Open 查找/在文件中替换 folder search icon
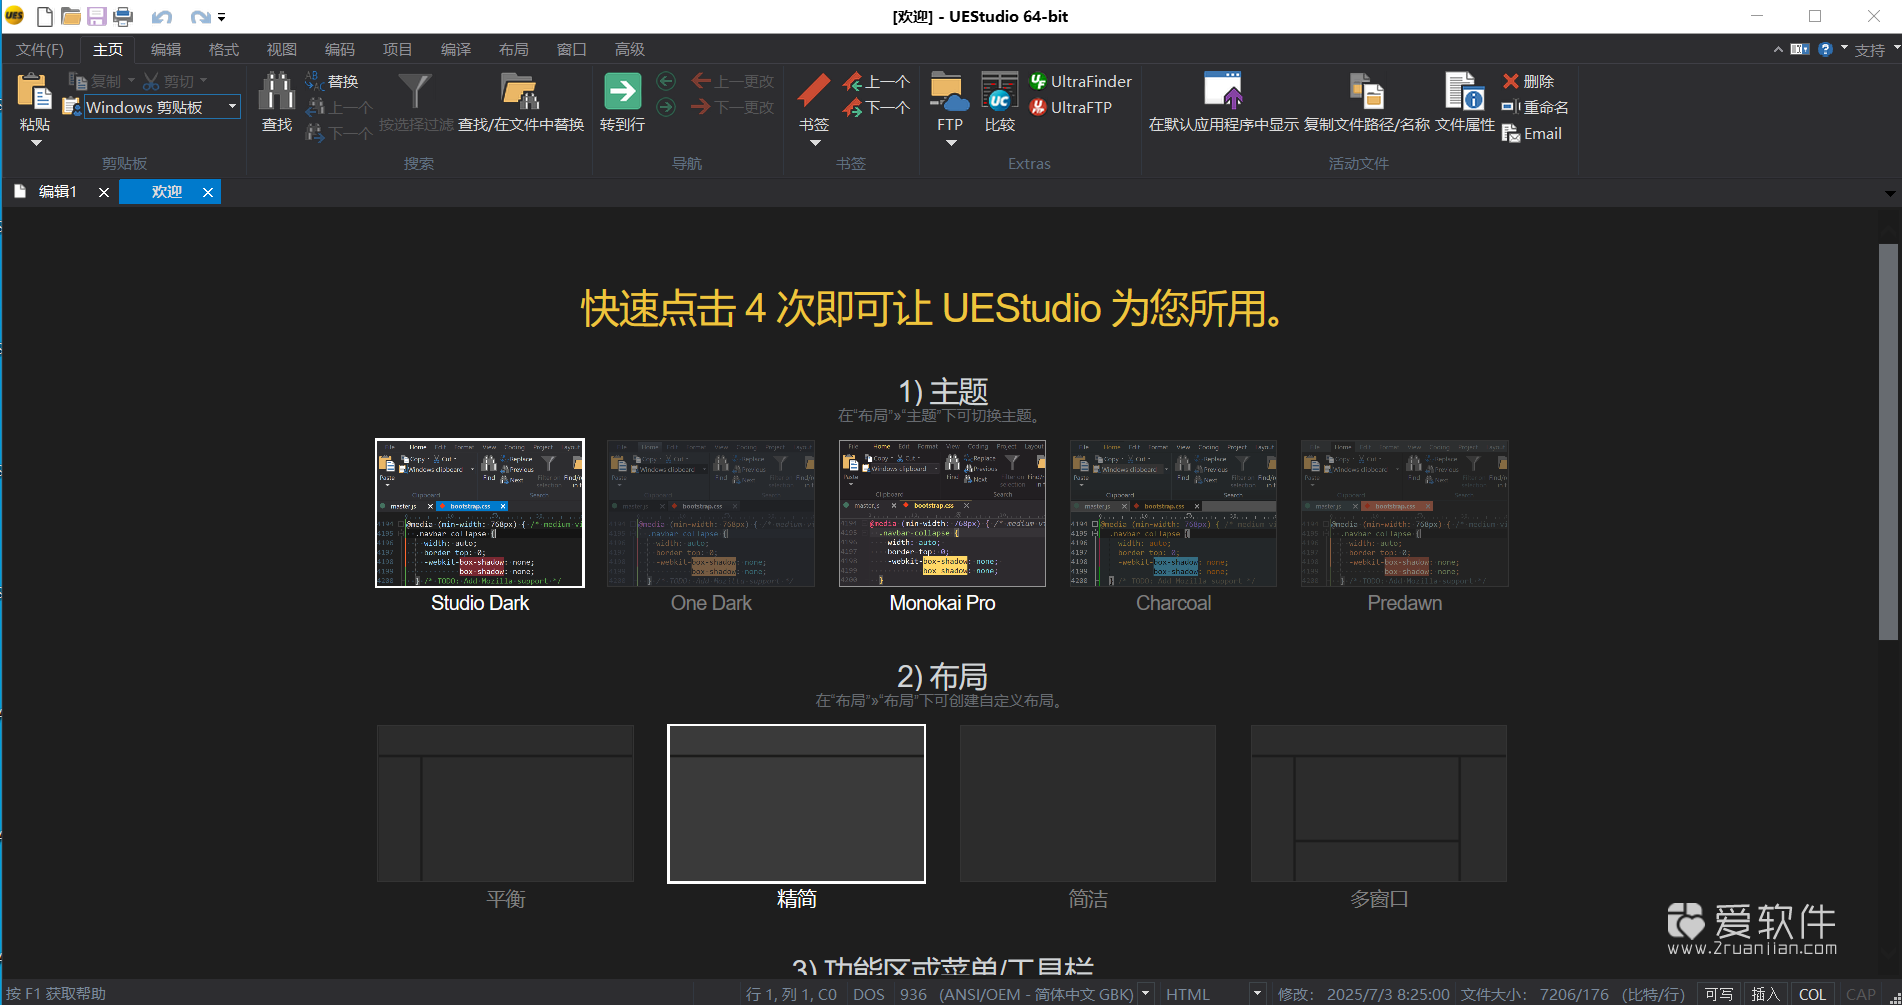 pos(520,92)
